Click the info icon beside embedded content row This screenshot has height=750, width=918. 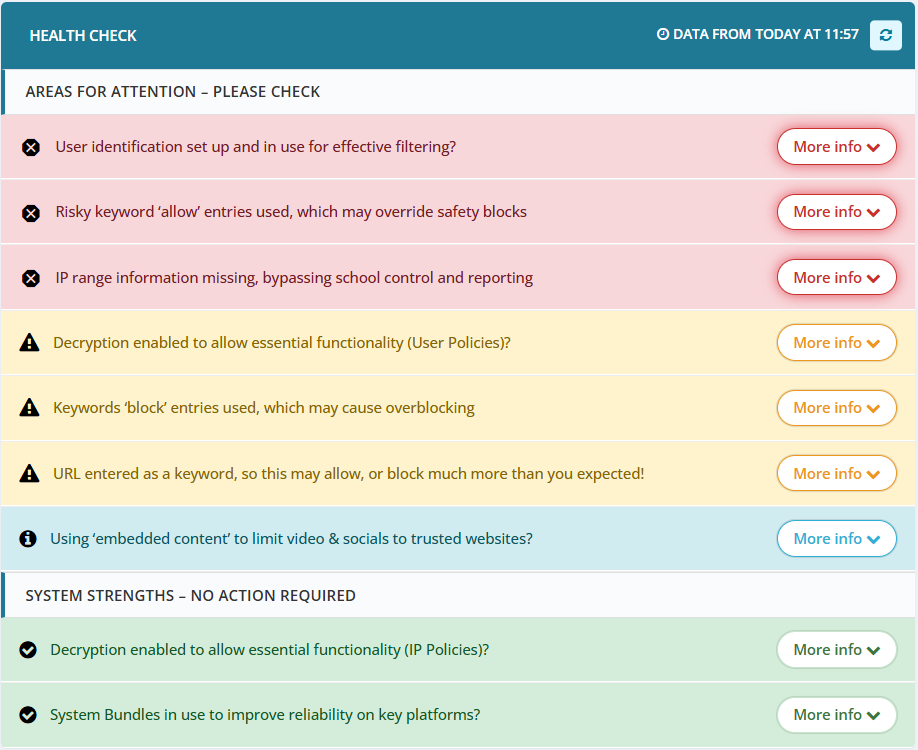(x=28, y=539)
